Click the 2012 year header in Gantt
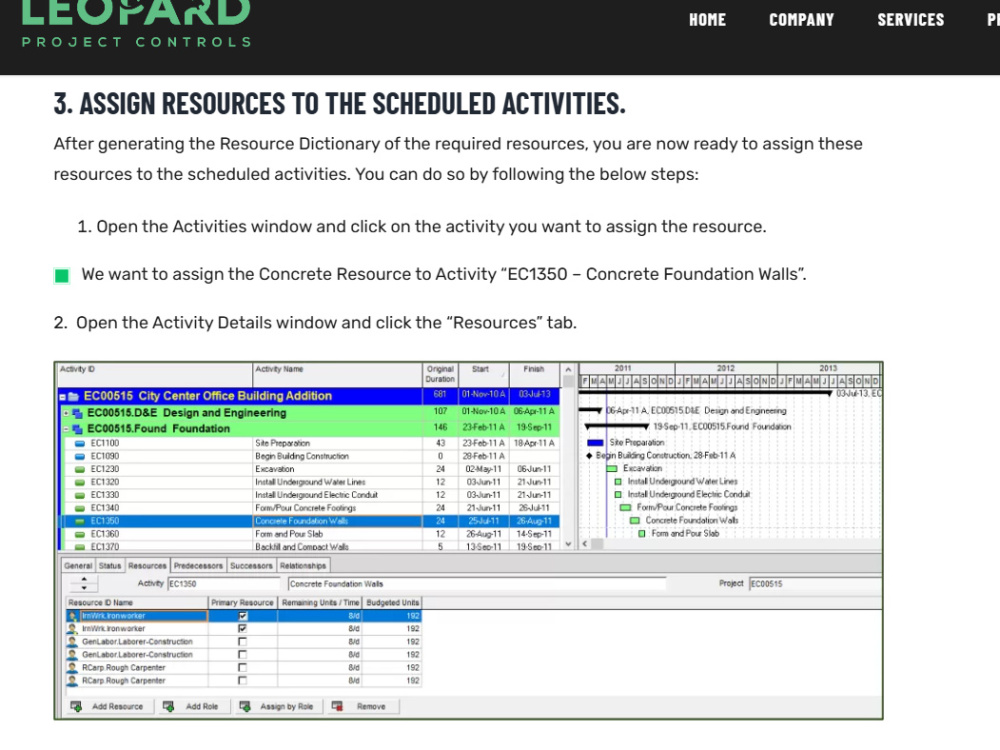 tap(726, 369)
